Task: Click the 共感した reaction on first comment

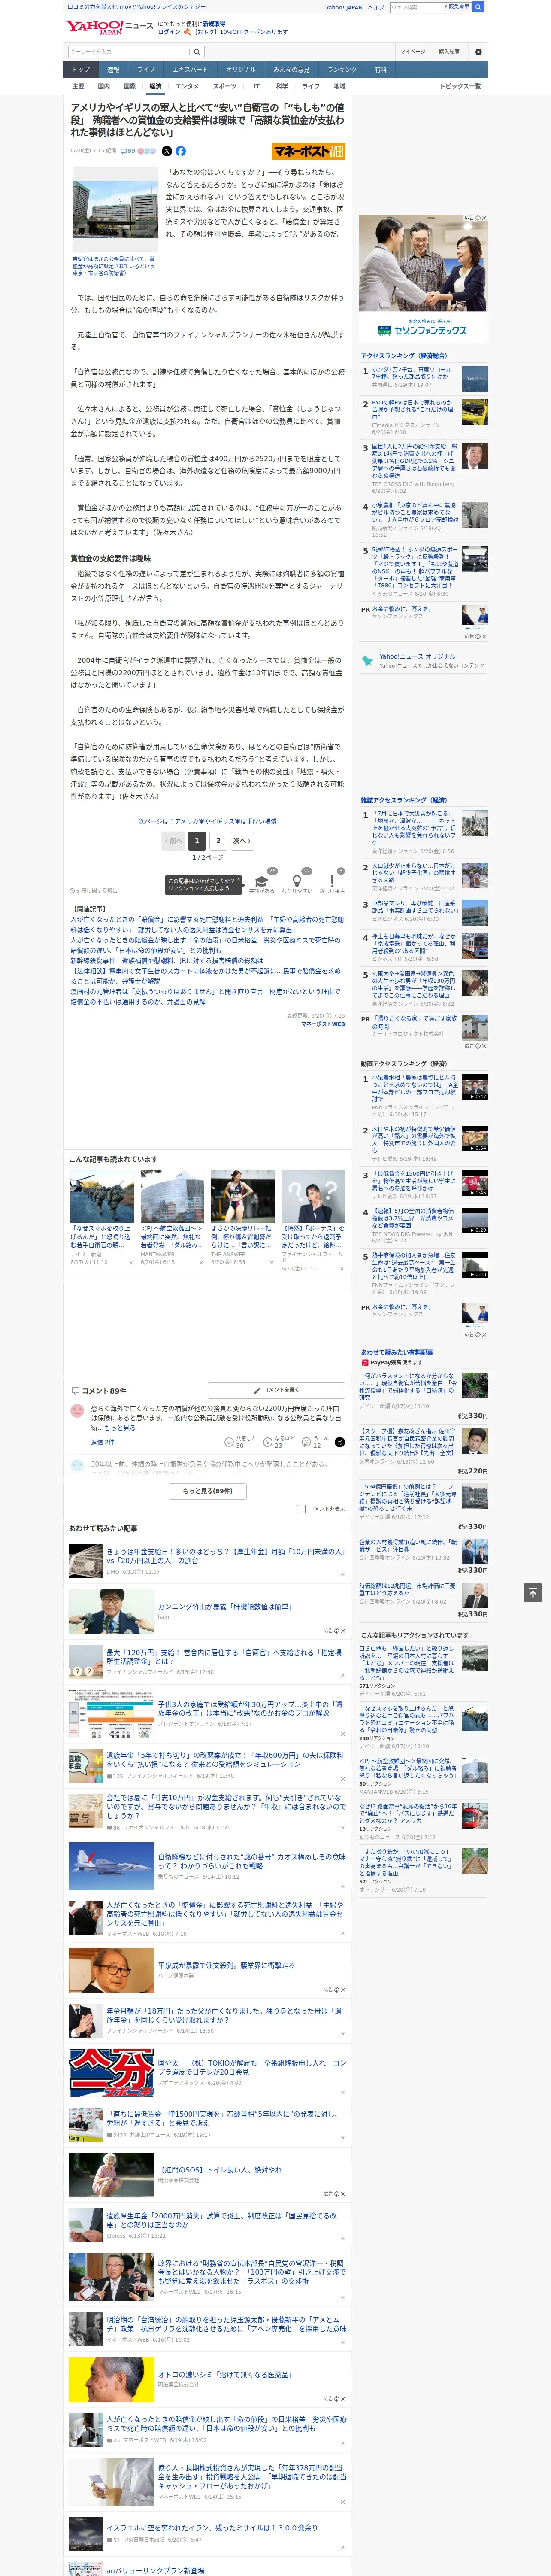Action: click(241, 1442)
